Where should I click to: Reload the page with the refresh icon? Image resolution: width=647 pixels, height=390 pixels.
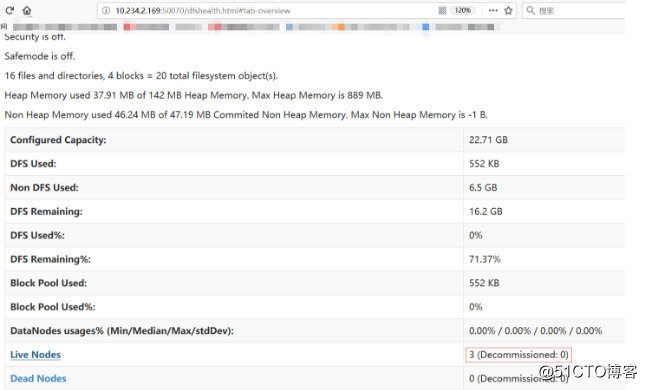[x=9, y=10]
